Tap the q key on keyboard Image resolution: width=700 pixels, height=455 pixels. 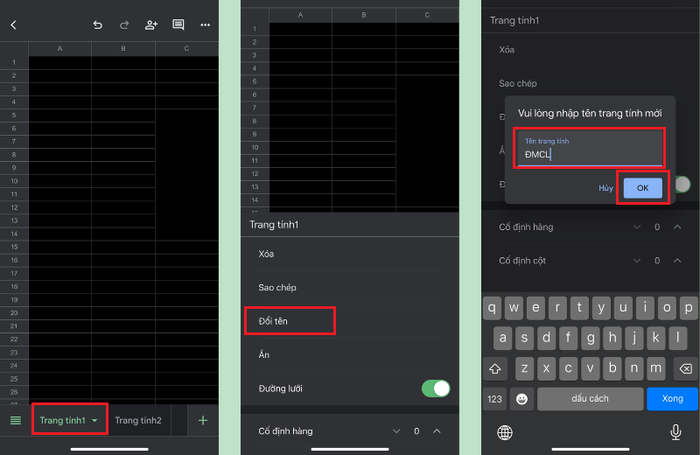click(492, 308)
